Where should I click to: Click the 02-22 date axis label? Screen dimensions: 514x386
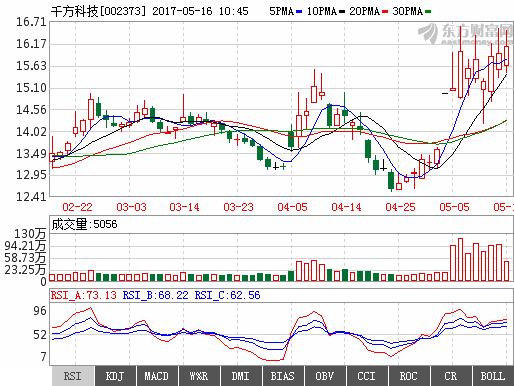77,207
